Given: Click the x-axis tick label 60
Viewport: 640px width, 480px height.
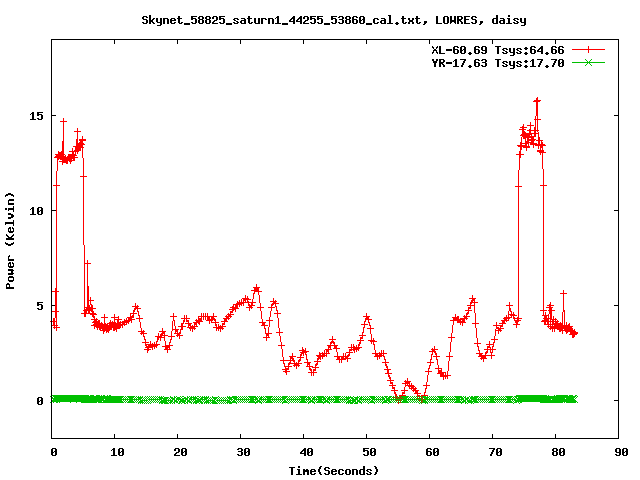Looking at the screenshot, I should pyautogui.click(x=432, y=452).
